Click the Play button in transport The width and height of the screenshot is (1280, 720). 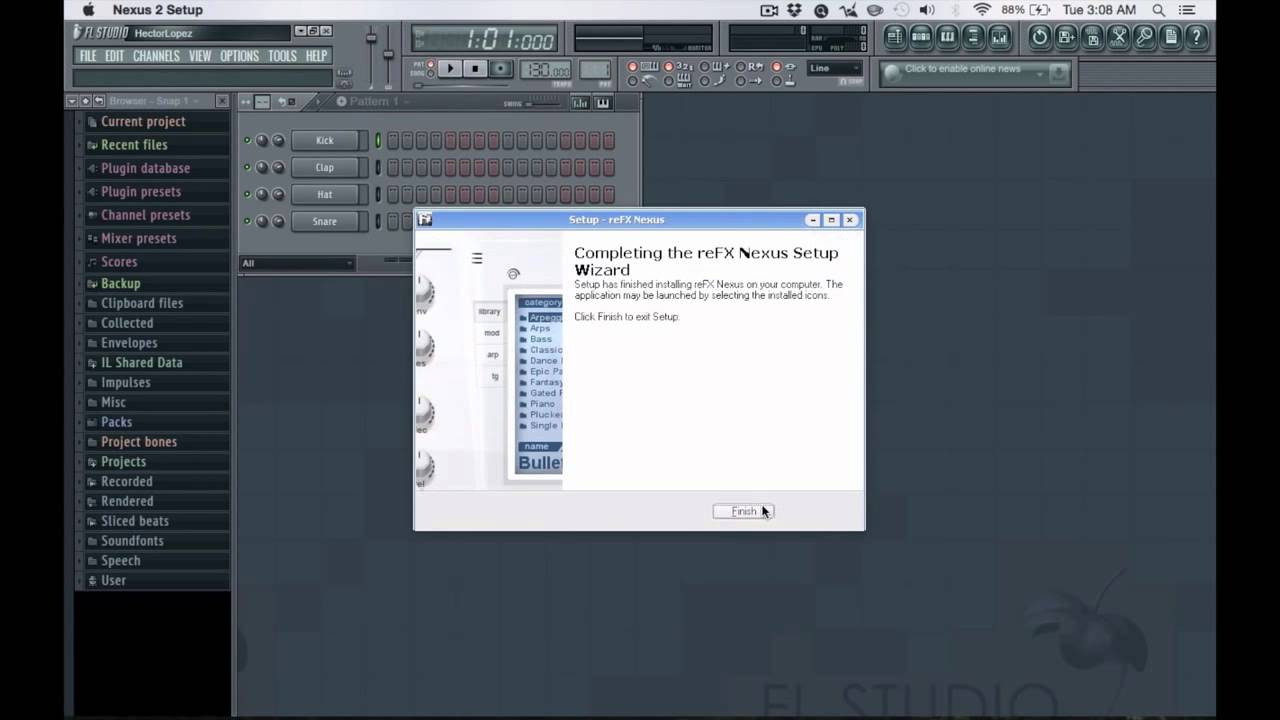pyautogui.click(x=450, y=68)
